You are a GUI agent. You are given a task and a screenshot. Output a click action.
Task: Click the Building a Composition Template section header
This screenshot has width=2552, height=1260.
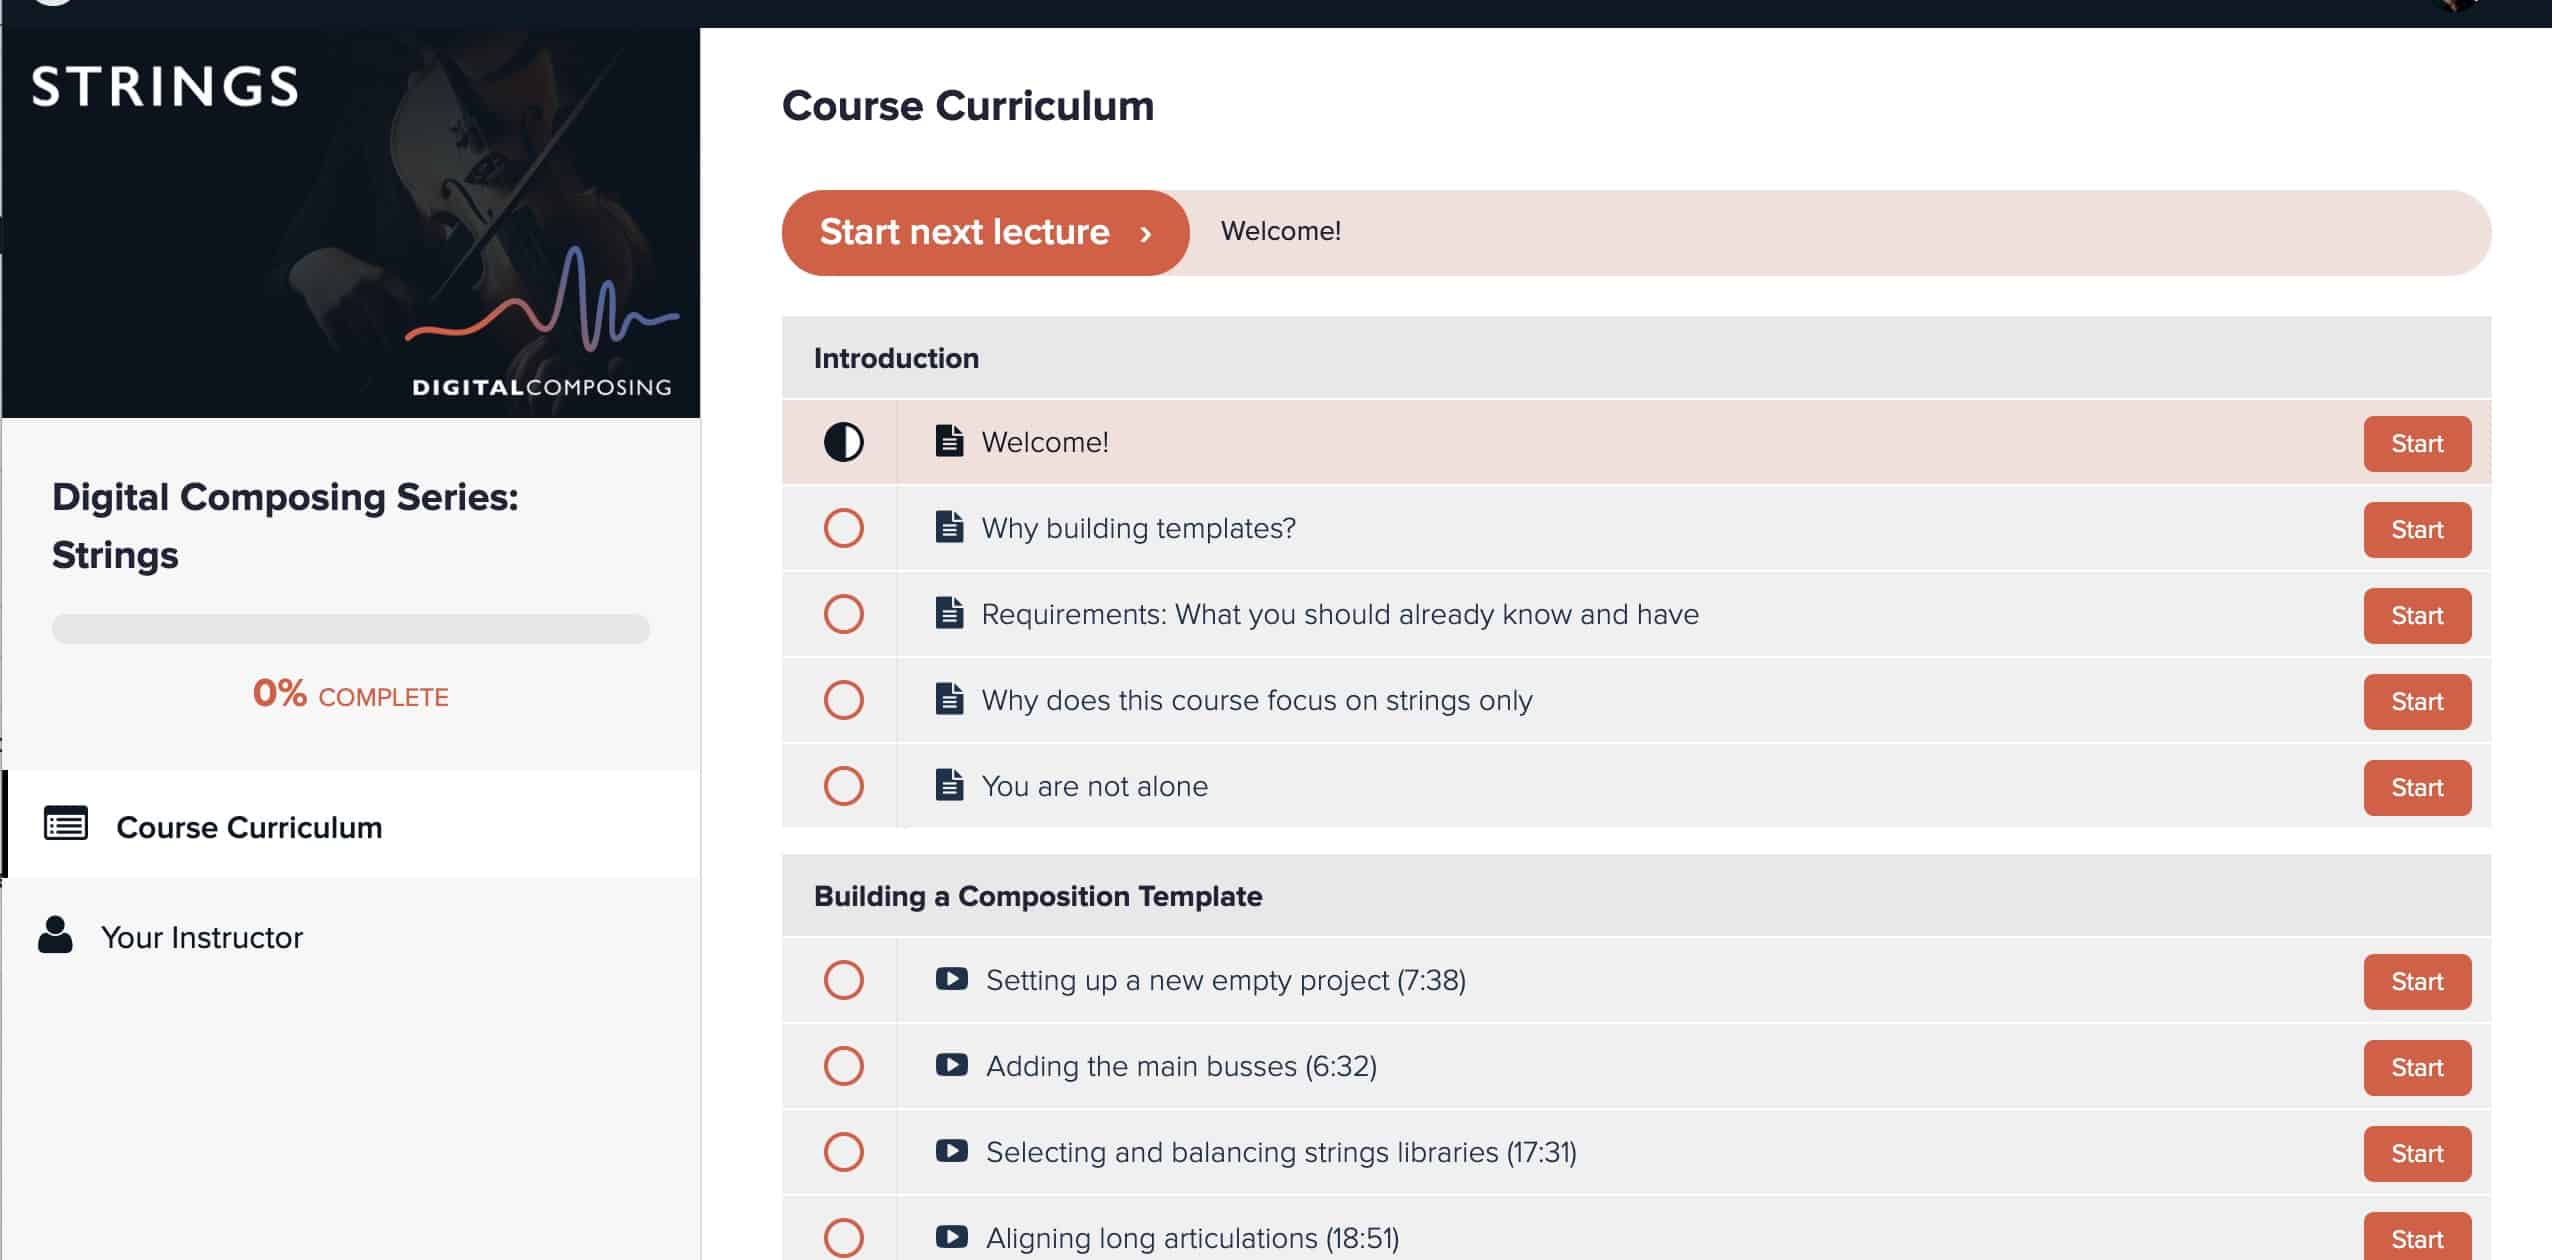tap(1636, 896)
